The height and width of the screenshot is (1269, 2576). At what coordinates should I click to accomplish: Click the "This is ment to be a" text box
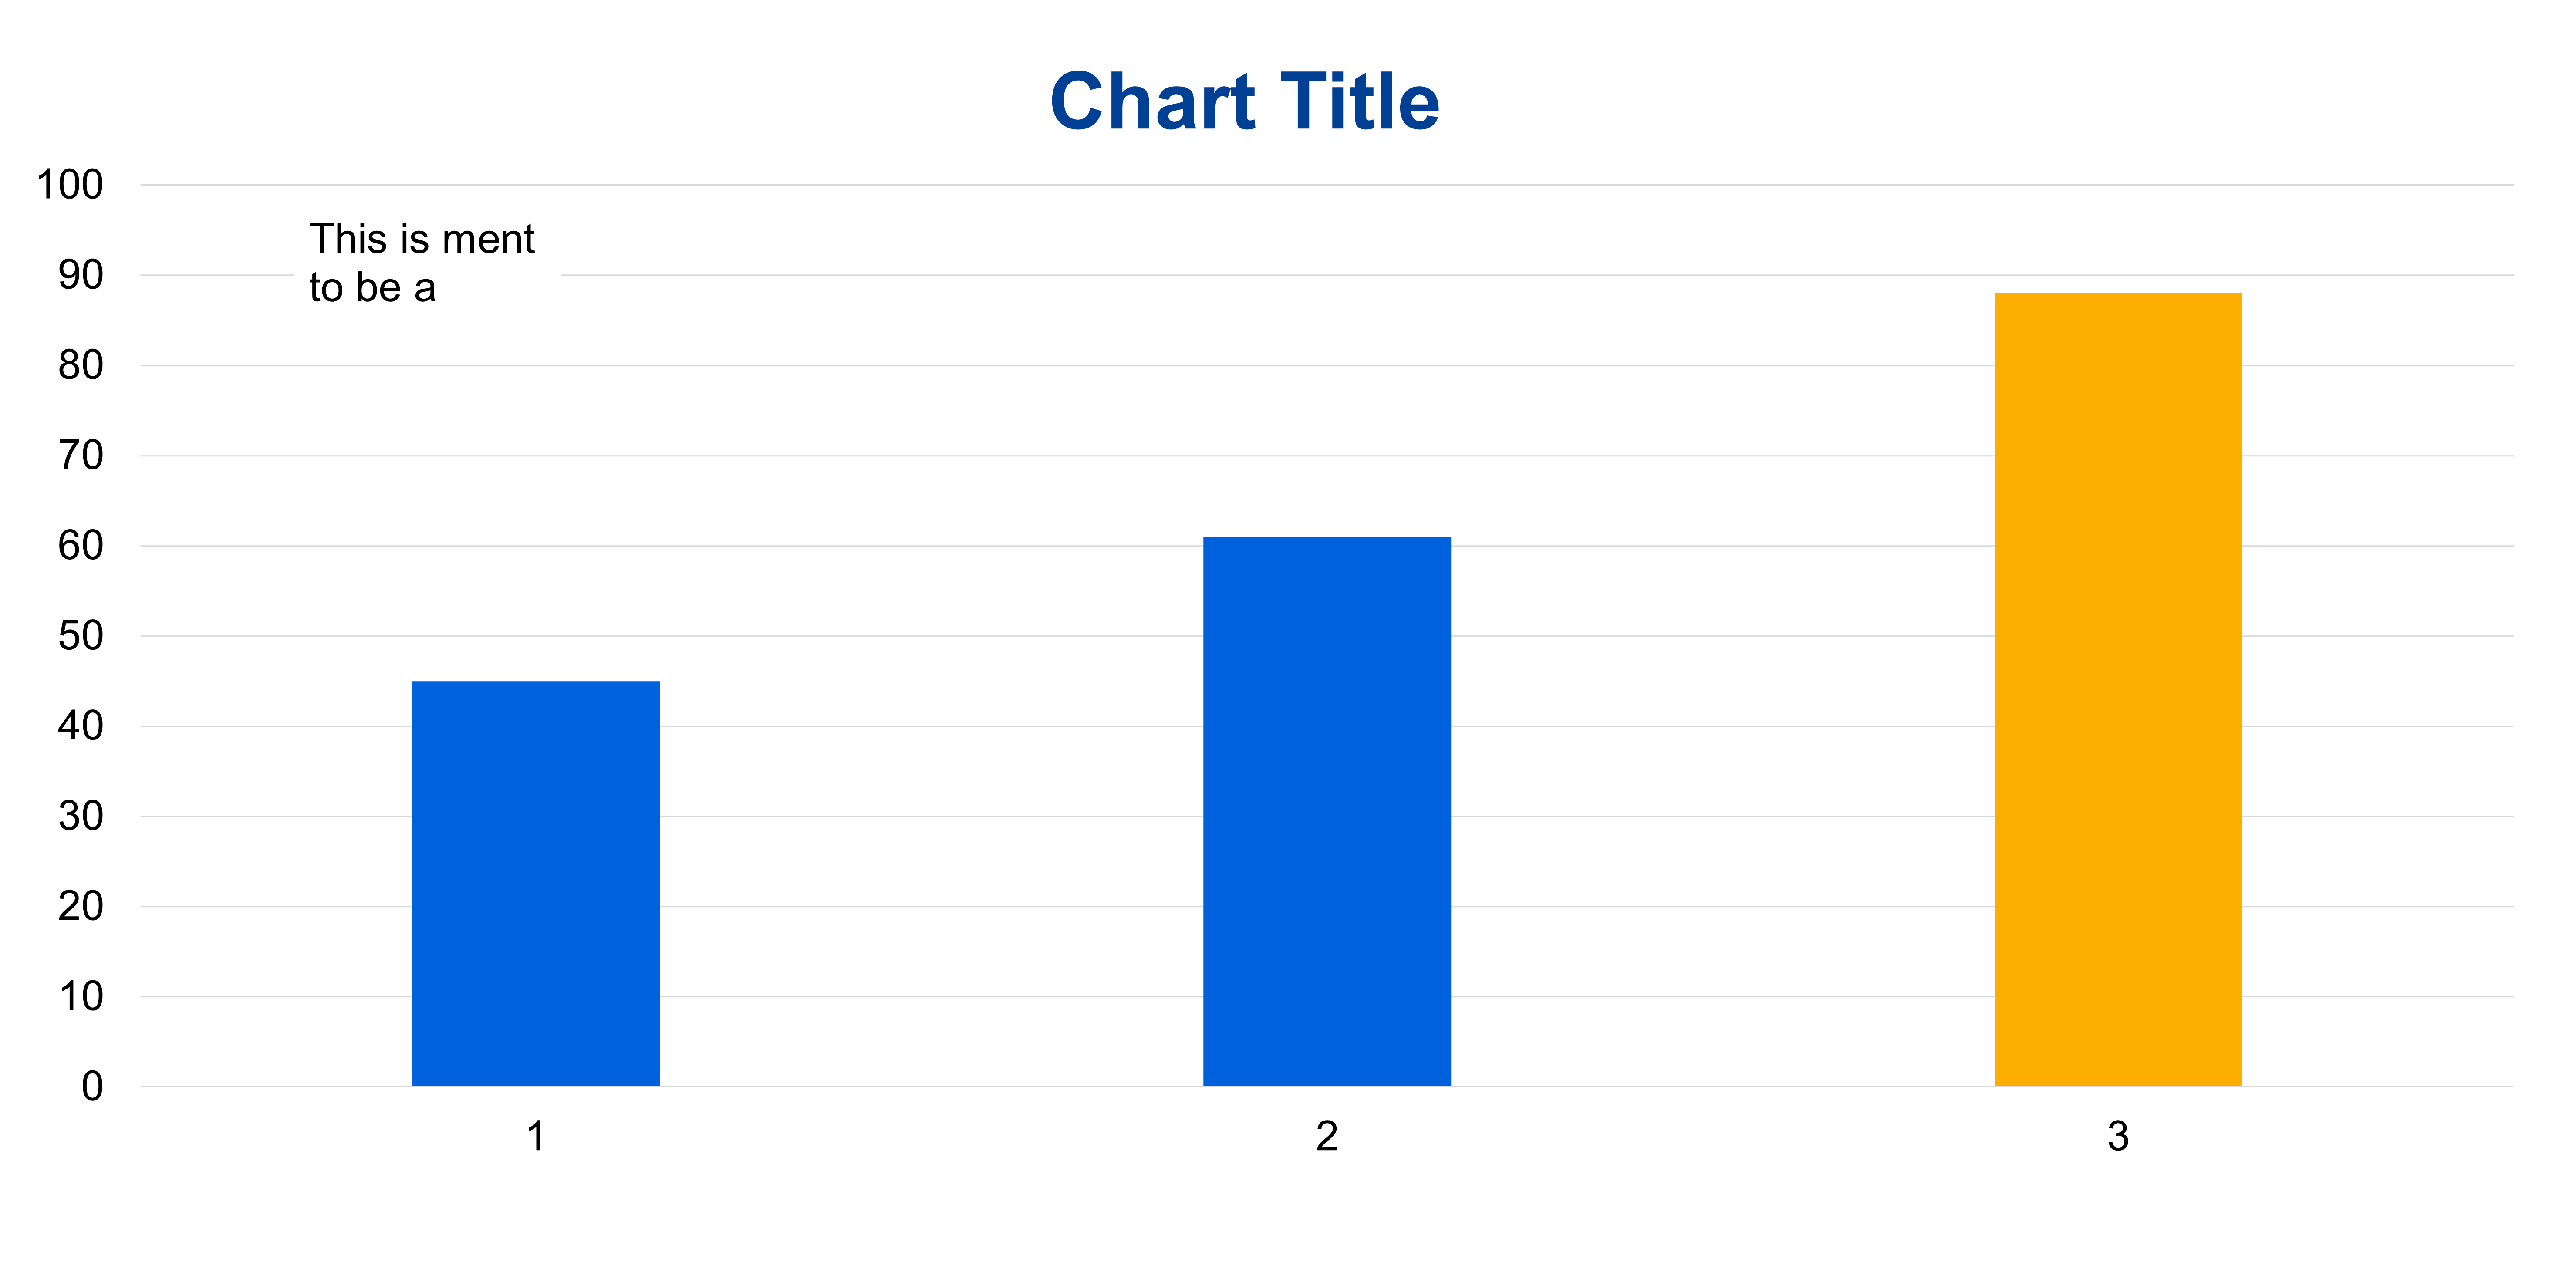pos(422,263)
